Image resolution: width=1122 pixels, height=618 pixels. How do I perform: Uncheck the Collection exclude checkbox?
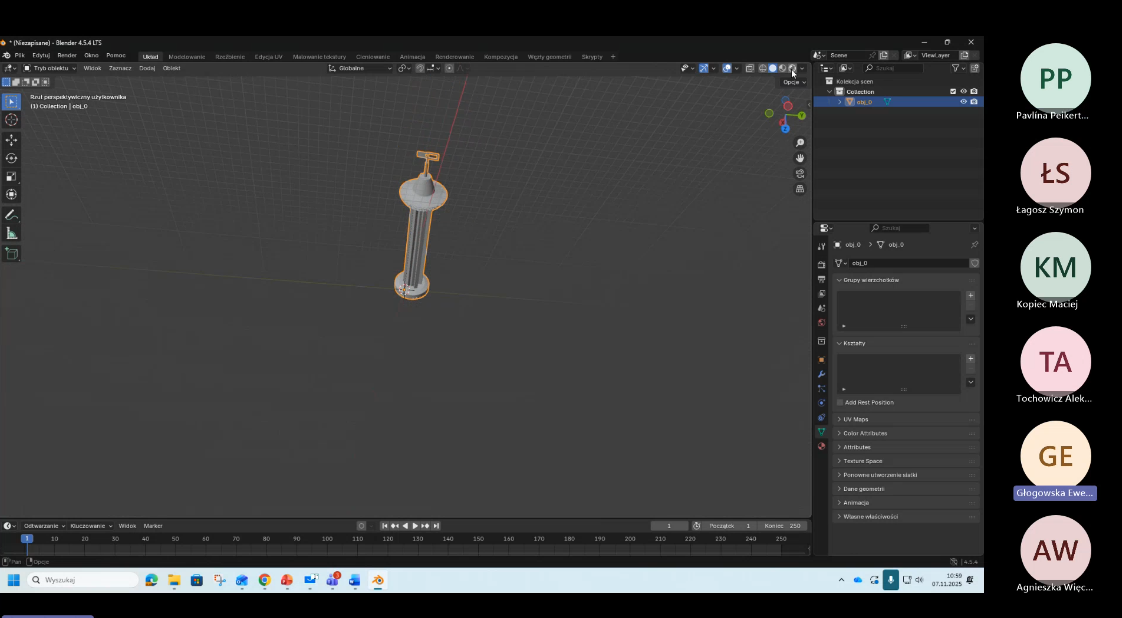tap(953, 91)
